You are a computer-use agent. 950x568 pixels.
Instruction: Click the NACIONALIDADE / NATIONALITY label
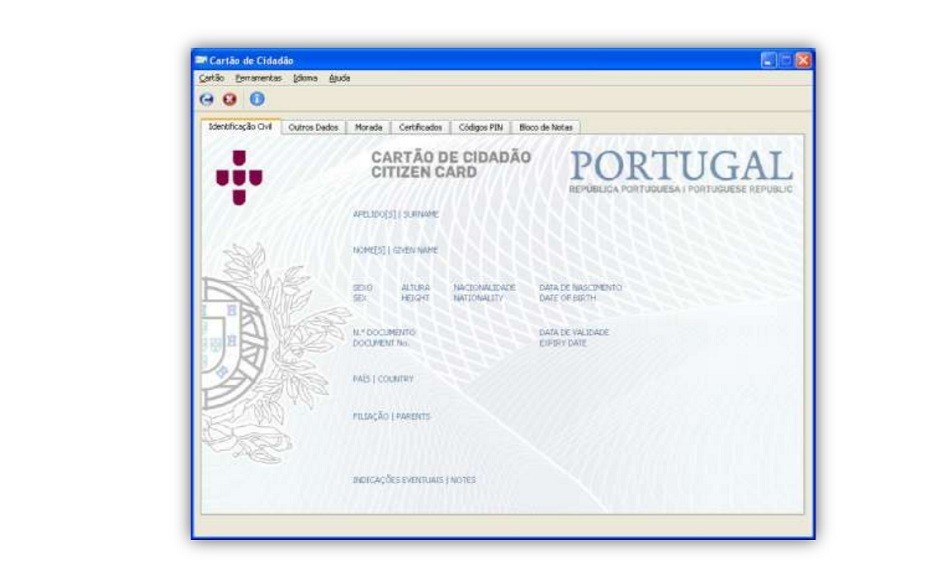(x=484, y=293)
